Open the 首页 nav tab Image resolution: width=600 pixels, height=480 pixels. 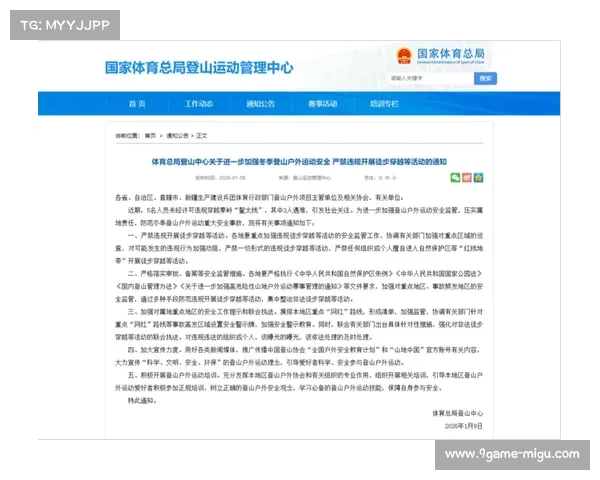[x=137, y=104]
